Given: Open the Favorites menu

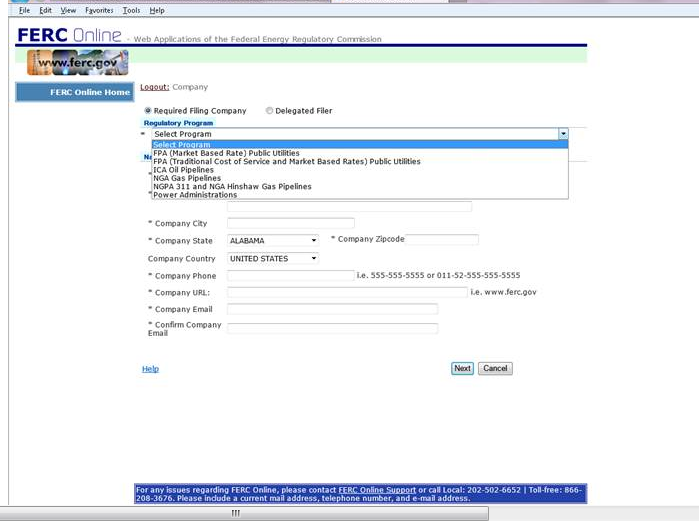Looking at the screenshot, I should coord(99,10).
